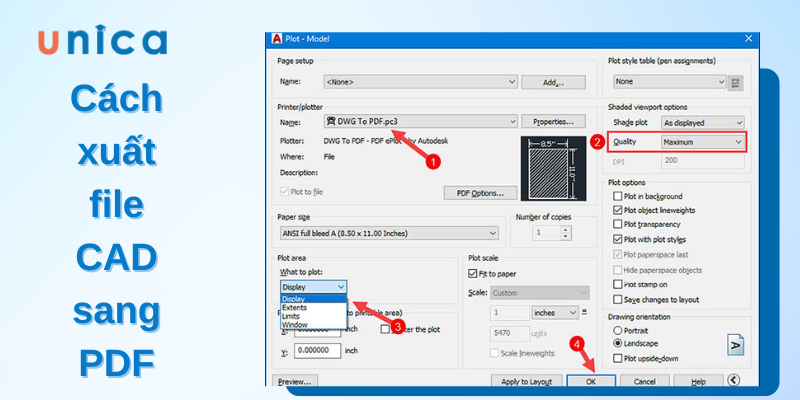Choose Display in the plot area list

click(313, 299)
